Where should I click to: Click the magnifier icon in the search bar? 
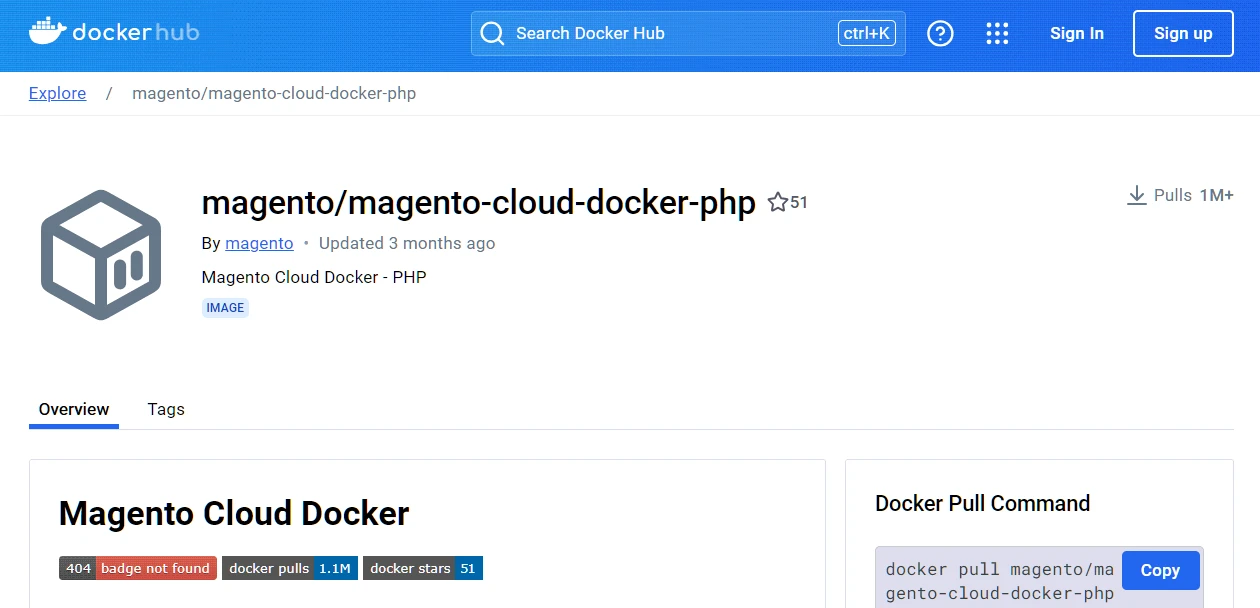(x=492, y=33)
